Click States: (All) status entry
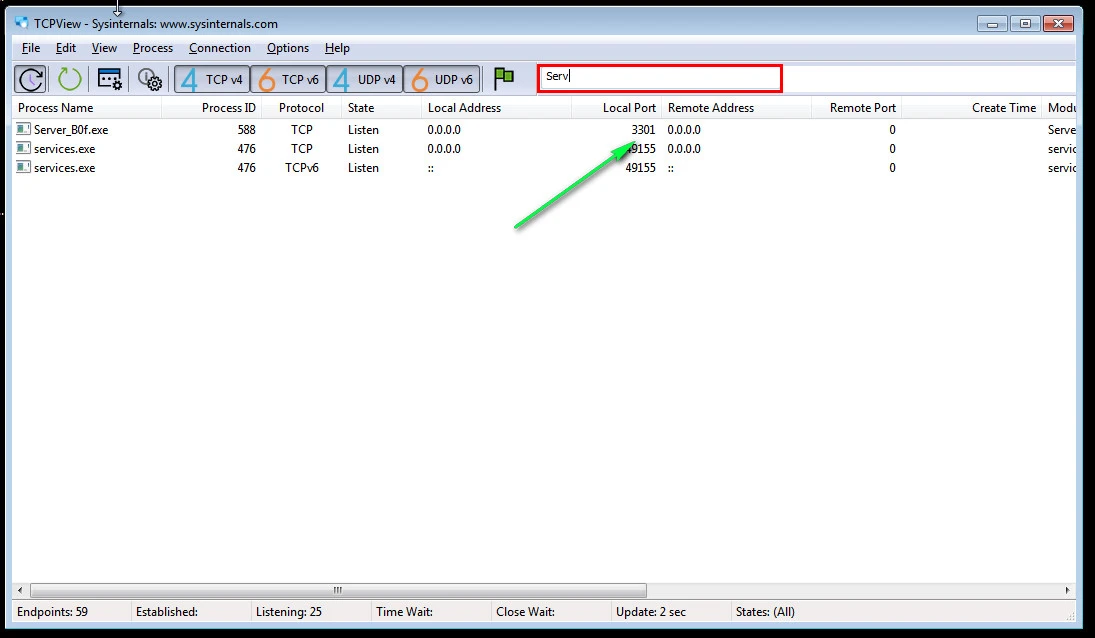1095x638 pixels. coord(765,612)
